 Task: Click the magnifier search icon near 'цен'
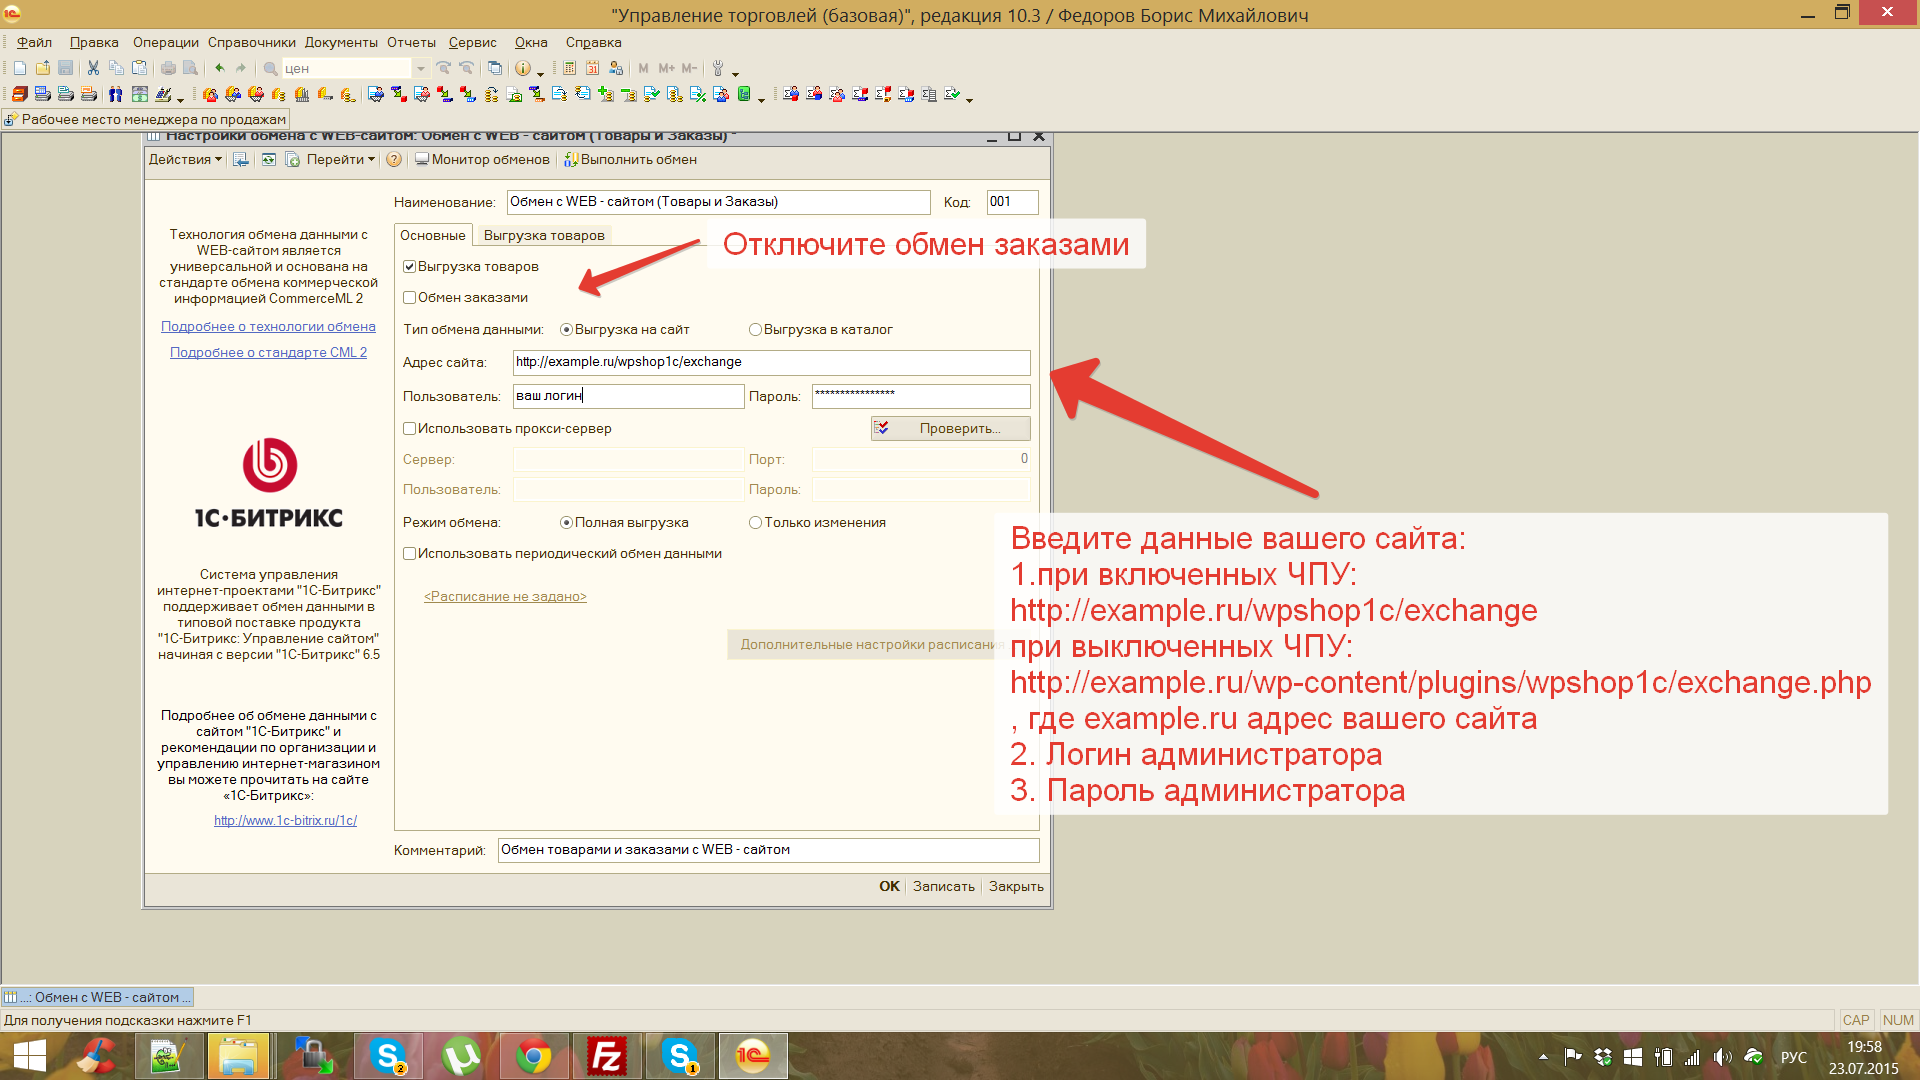(x=270, y=69)
